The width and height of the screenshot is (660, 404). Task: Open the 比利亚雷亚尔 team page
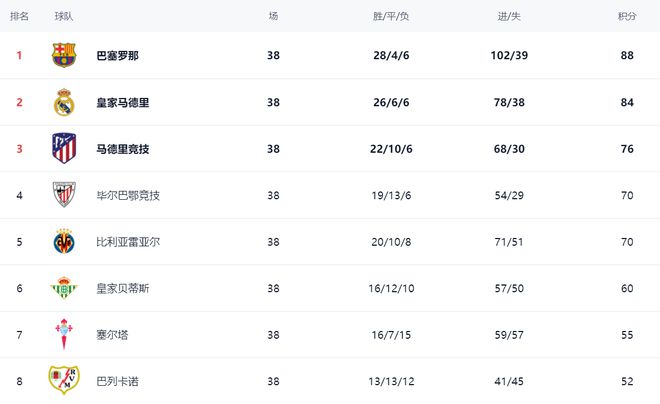[x=128, y=242]
